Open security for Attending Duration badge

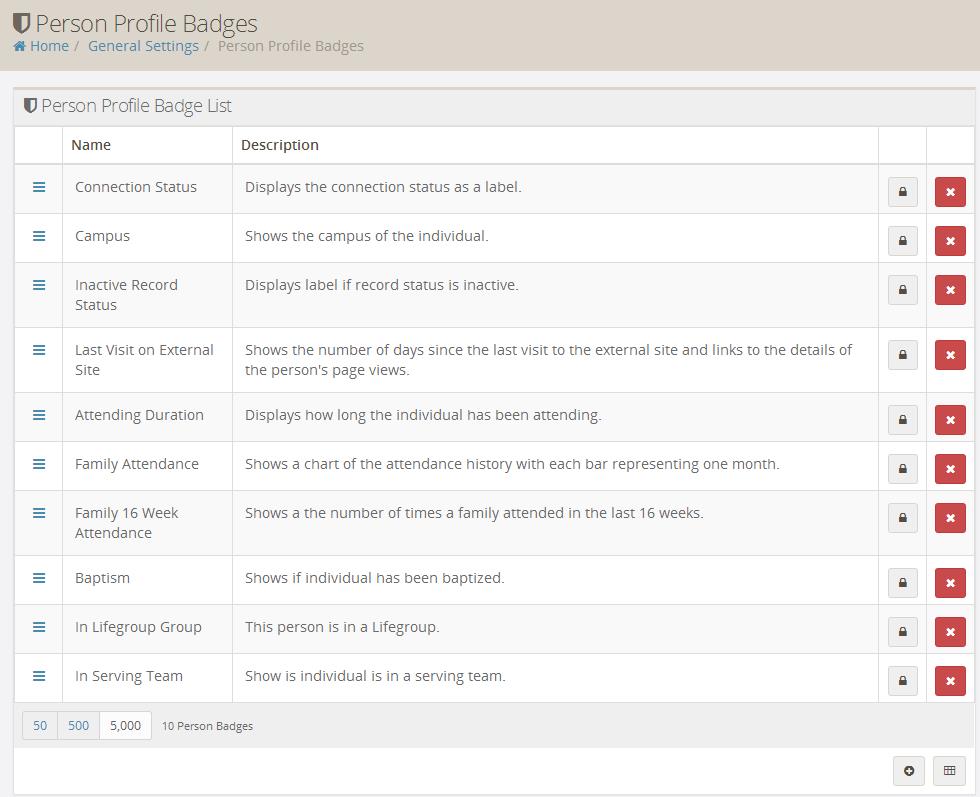(x=902, y=420)
